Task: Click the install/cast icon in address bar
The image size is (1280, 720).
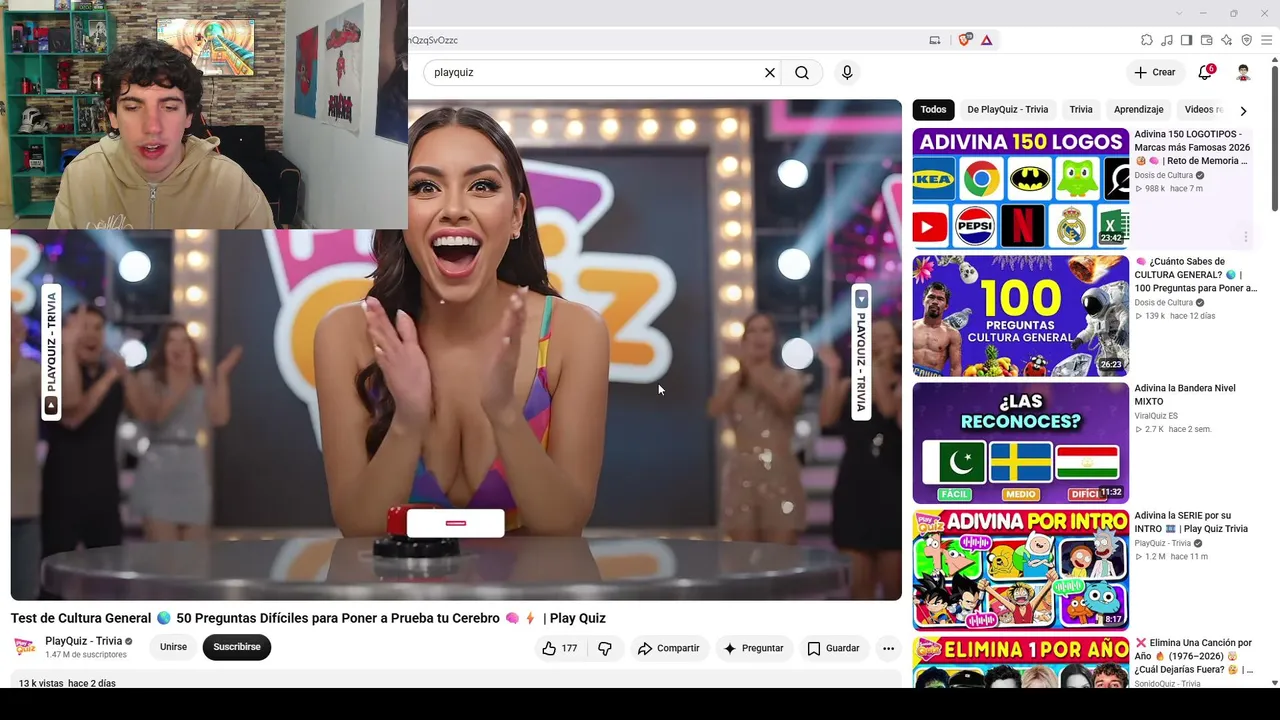Action: click(935, 40)
